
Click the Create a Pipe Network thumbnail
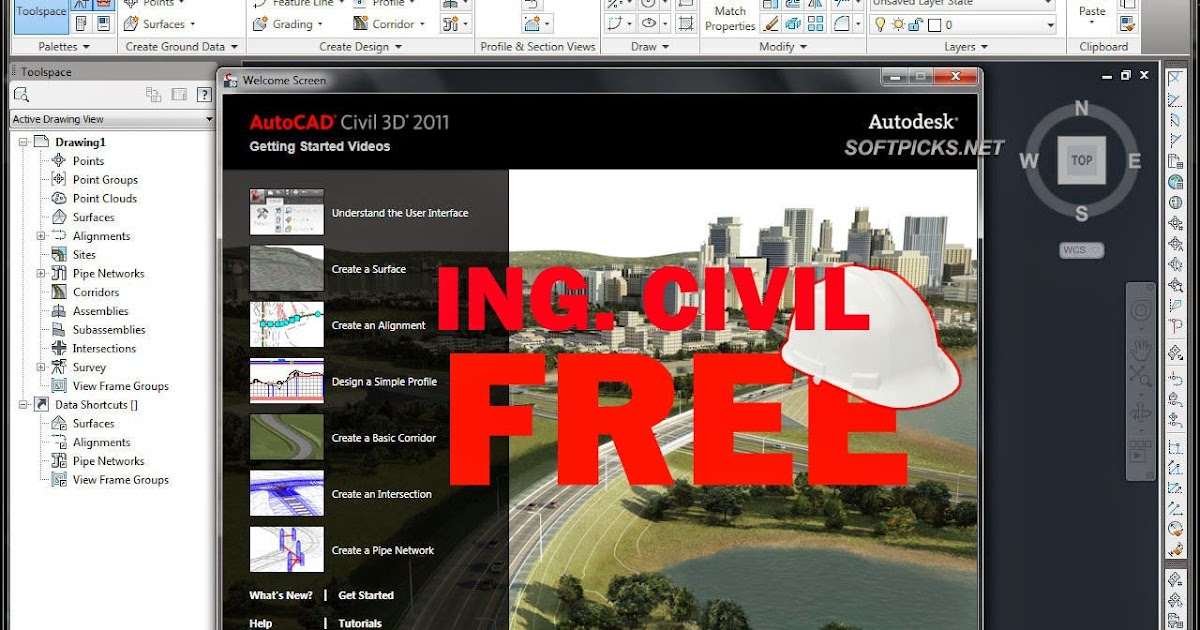click(x=287, y=550)
